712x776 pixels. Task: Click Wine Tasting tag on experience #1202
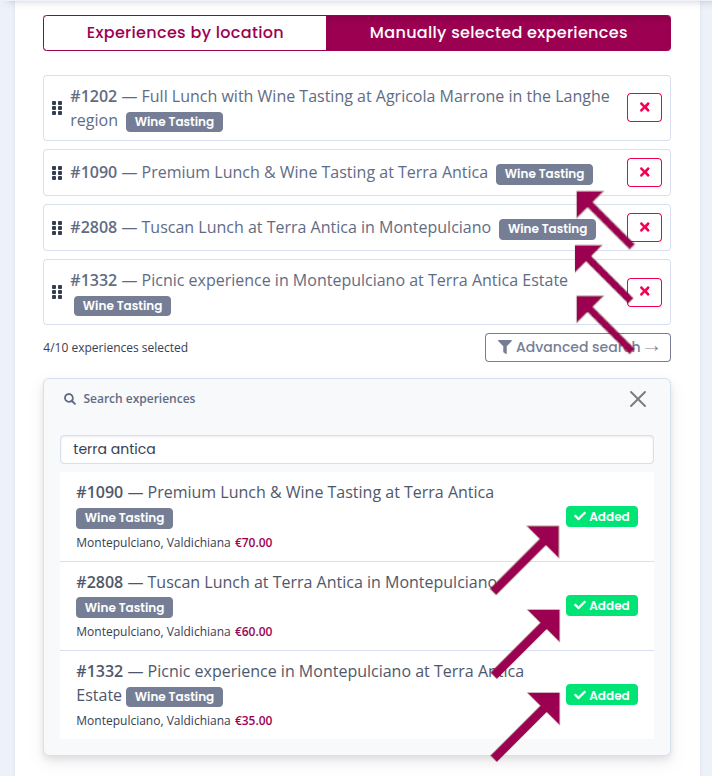174,122
